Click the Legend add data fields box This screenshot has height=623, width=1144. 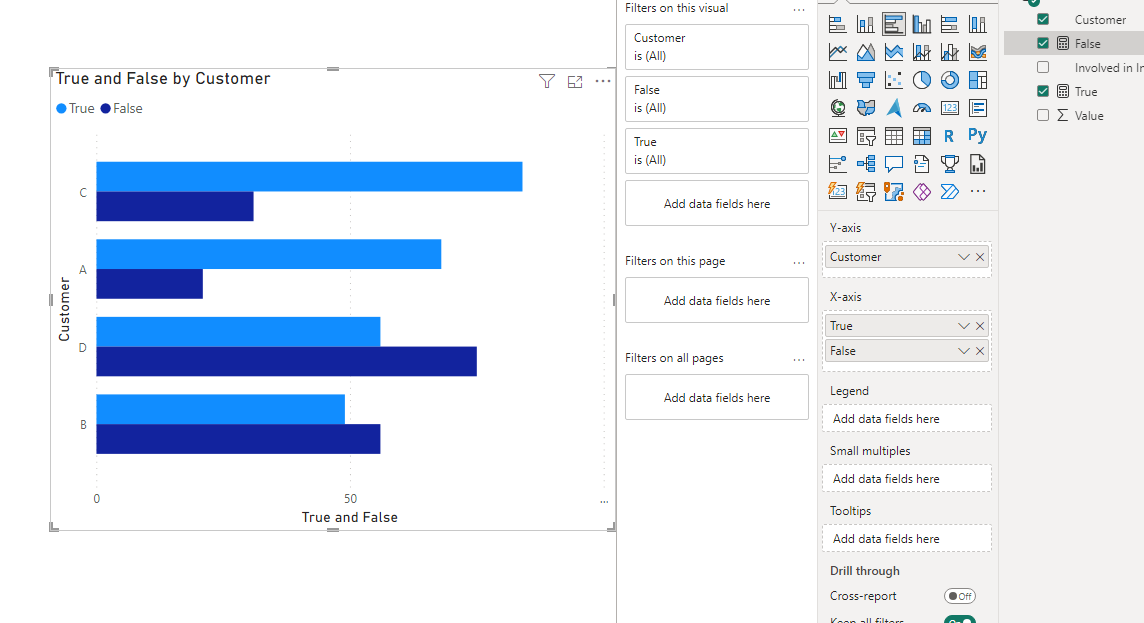pos(907,419)
